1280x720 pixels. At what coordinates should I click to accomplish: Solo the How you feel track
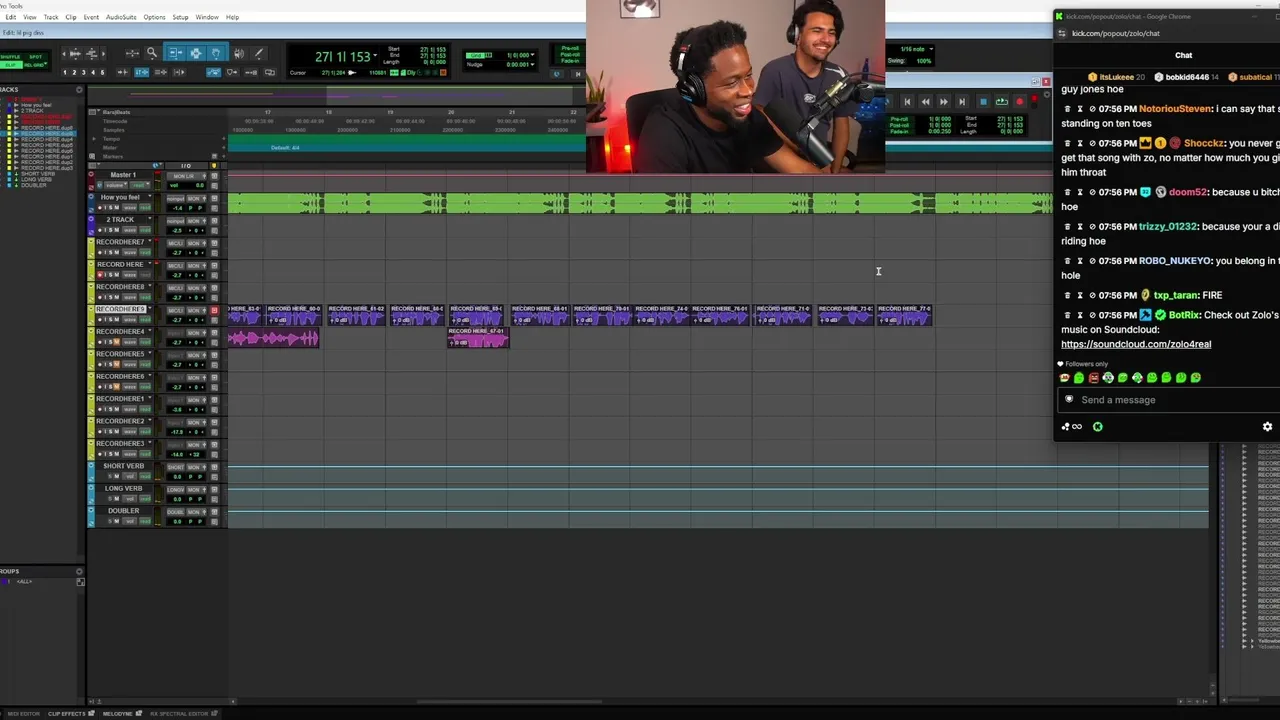111,208
